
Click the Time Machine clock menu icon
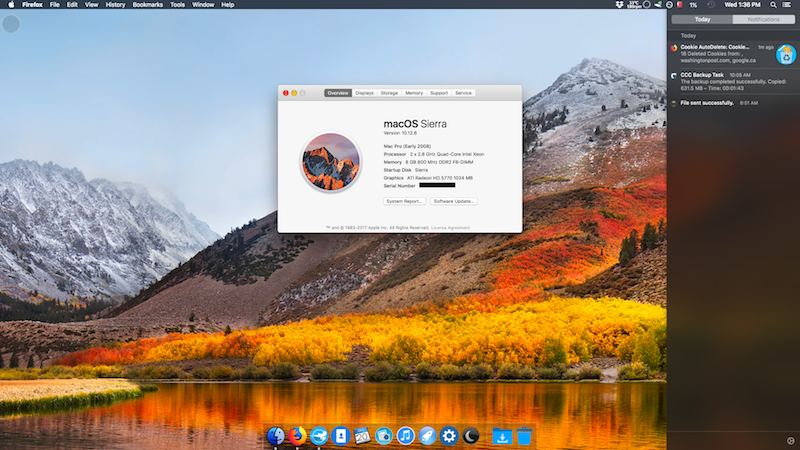click(x=711, y=5)
